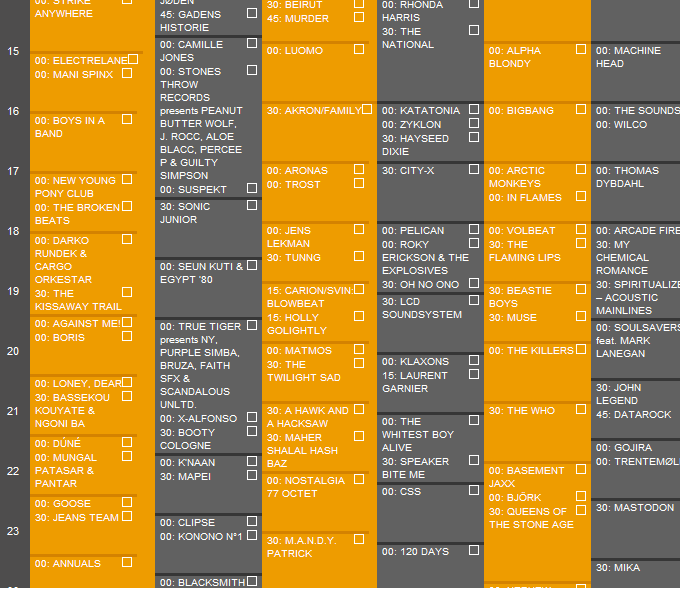
Task: Tick DARKO RUNDEK & CARGO ORKESTAR checkbox
Action: click(127, 239)
